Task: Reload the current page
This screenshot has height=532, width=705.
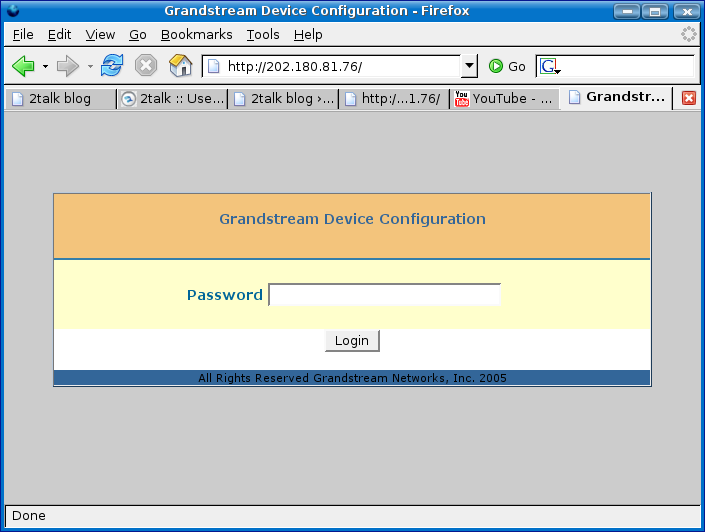Action: click(112, 66)
